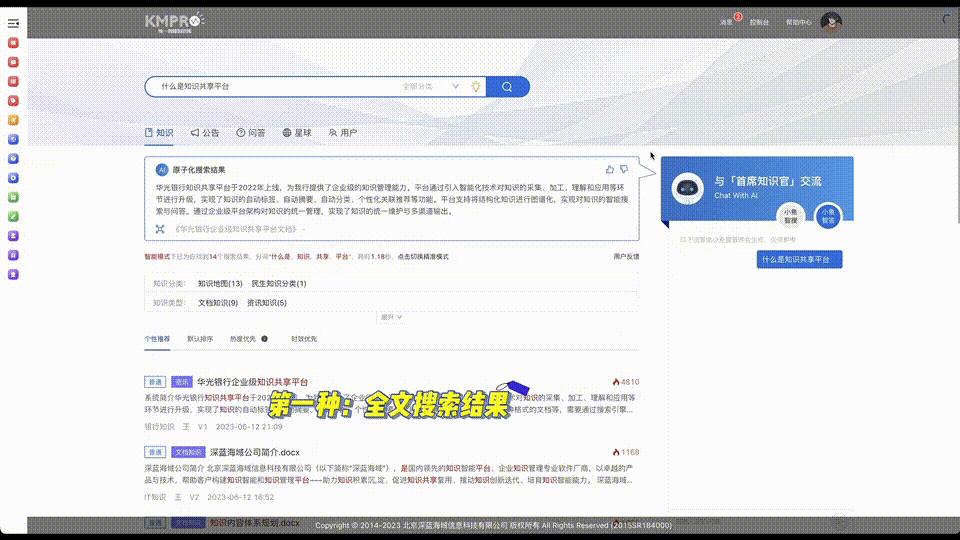The height and width of the screenshot is (540, 960).
Task: Click the 普通 tag on 华光银行 result
Action: (156, 382)
